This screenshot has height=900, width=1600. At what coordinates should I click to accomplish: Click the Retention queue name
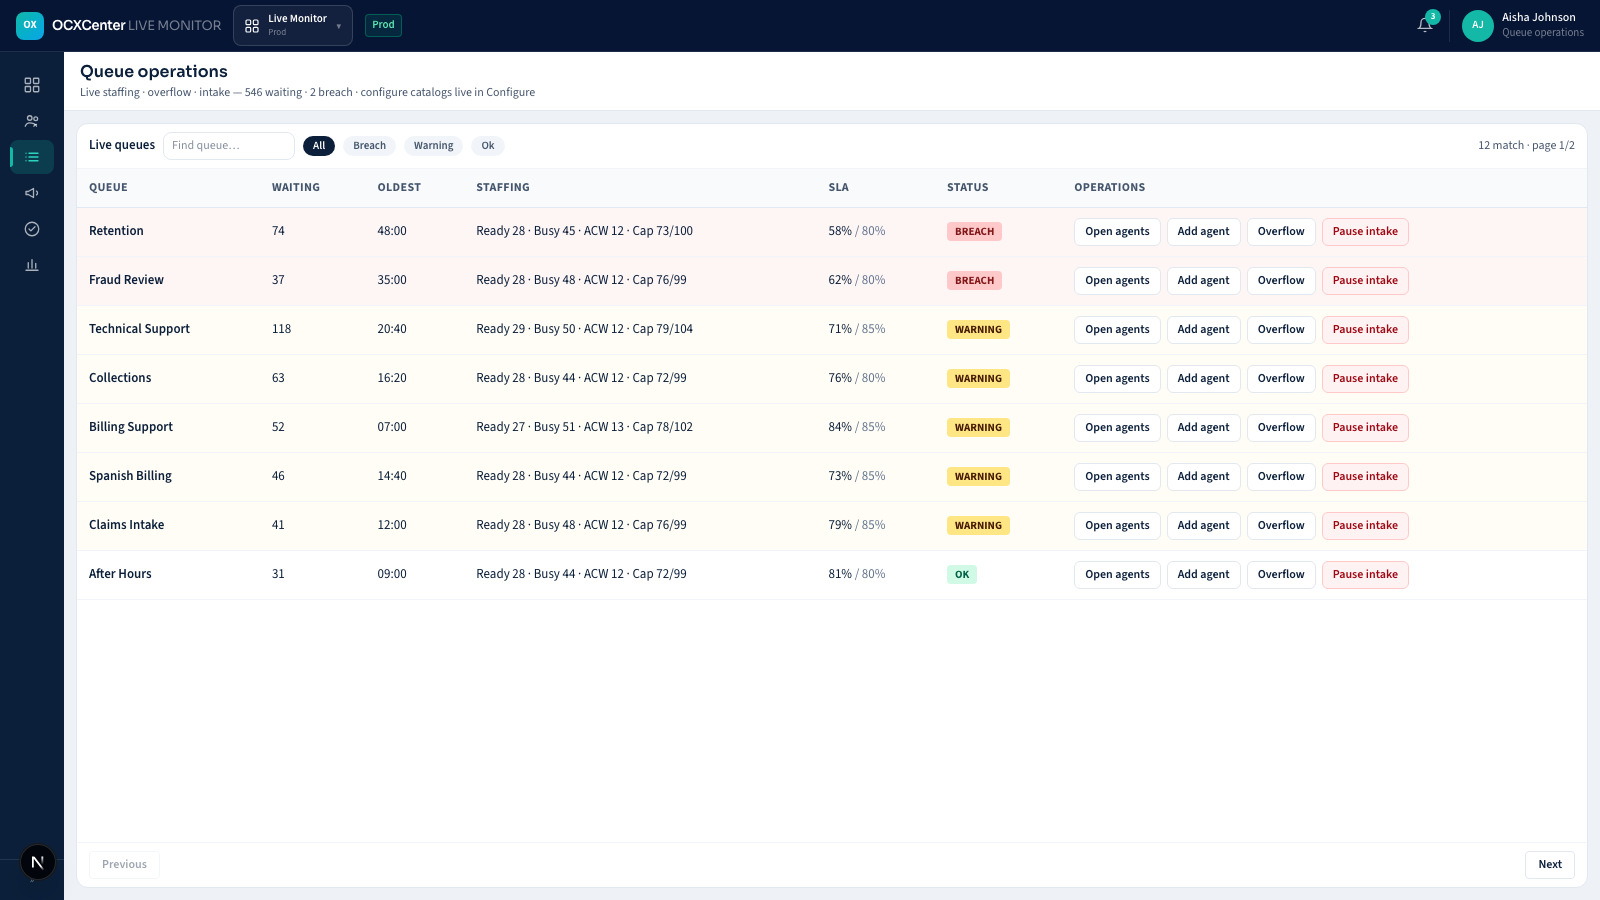tap(116, 231)
